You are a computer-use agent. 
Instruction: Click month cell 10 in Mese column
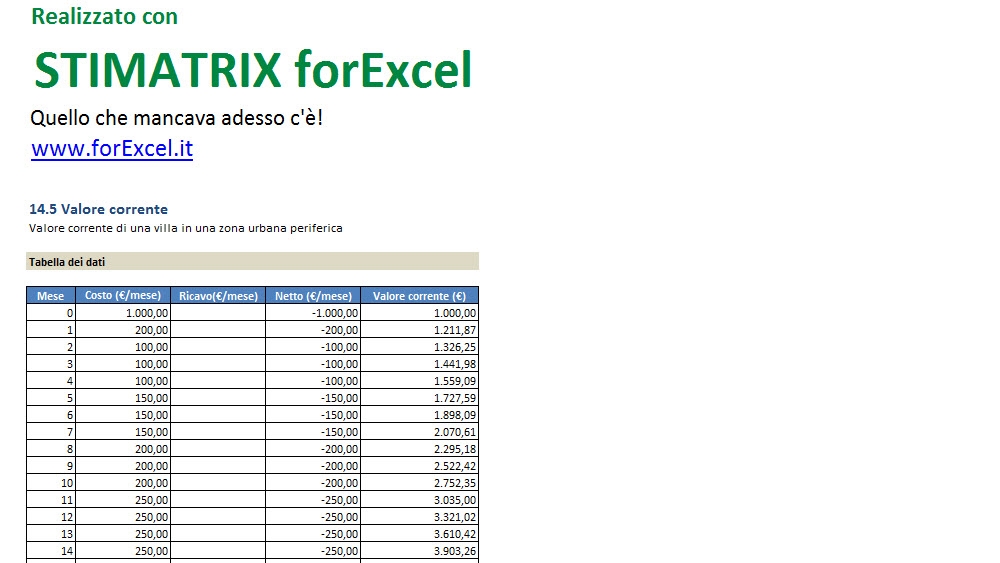51,483
